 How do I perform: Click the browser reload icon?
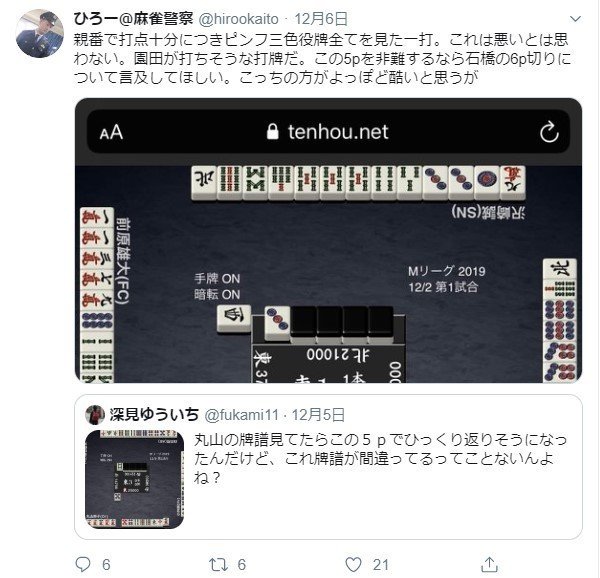pyautogui.click(x=549, y=132)
